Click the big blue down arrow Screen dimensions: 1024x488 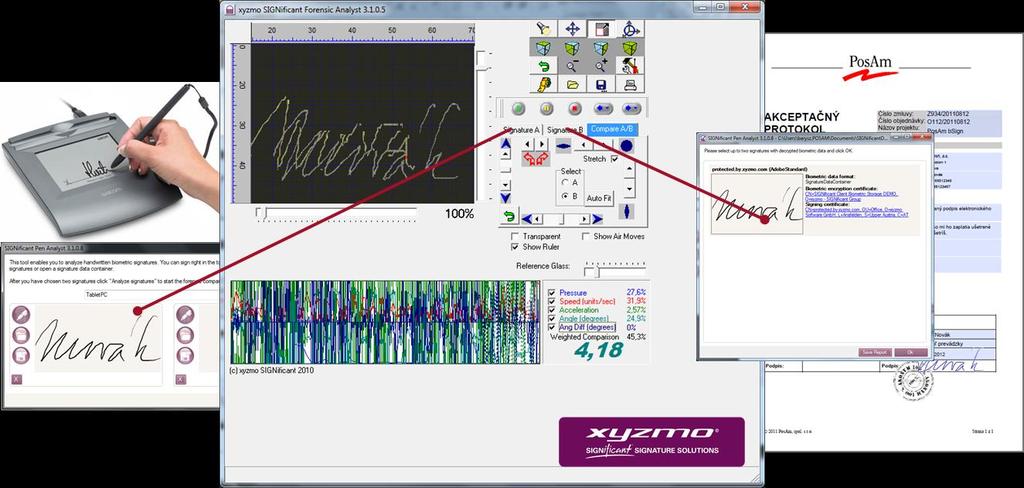click(x=506, y=198)
